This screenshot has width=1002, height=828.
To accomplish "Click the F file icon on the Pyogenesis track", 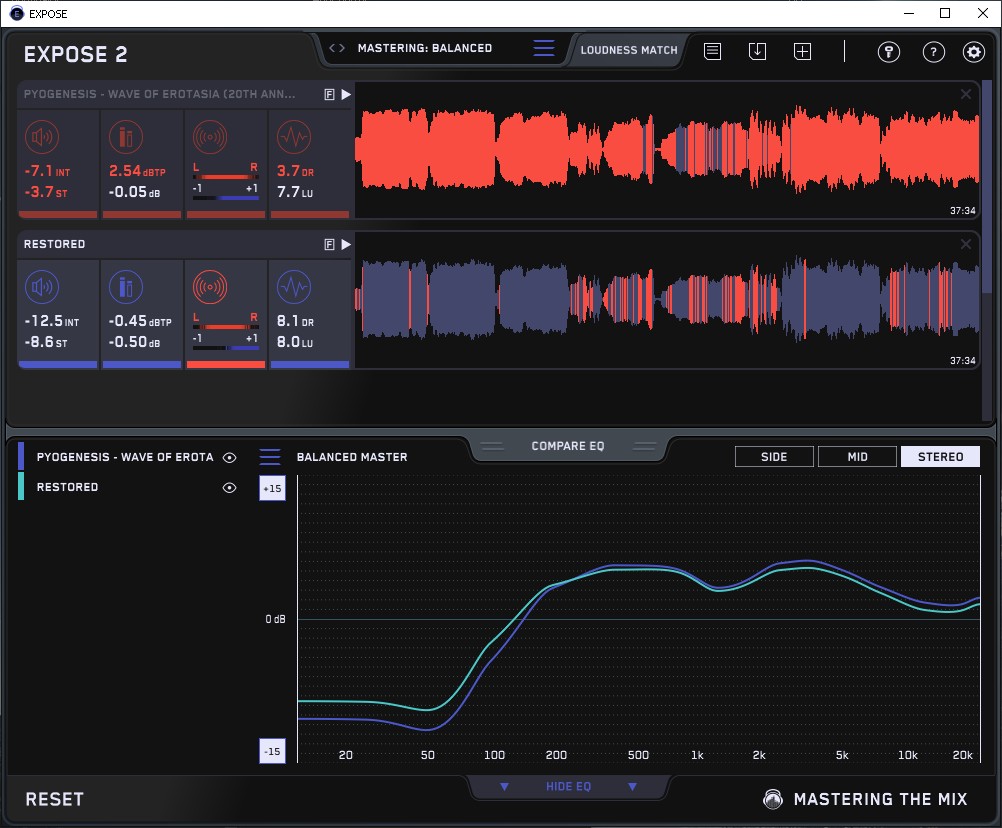I will (330, 95).
